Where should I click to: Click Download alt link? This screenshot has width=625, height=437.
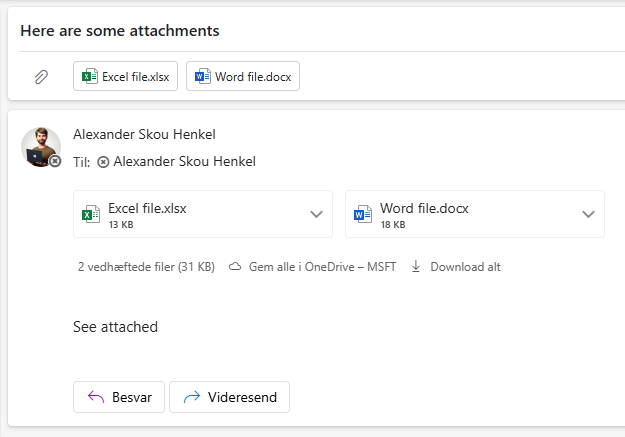pyautogui.click(x=456, y=267)
